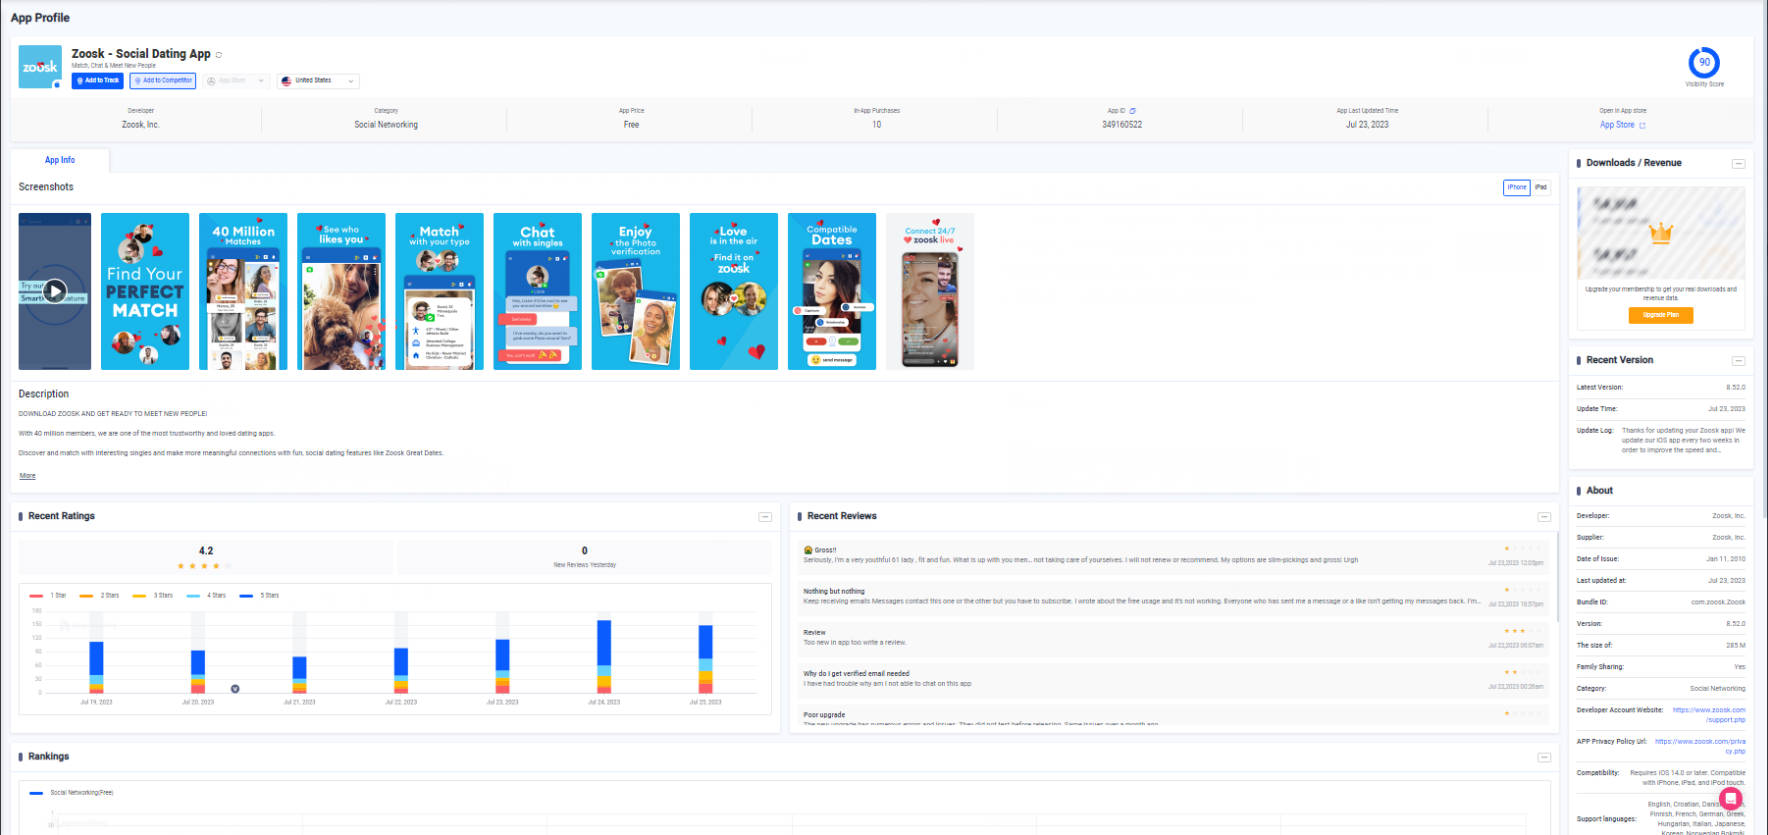This screenshot has width=1768, height=835.
Task: Click the Add to Track button
Action: point(98,81)
